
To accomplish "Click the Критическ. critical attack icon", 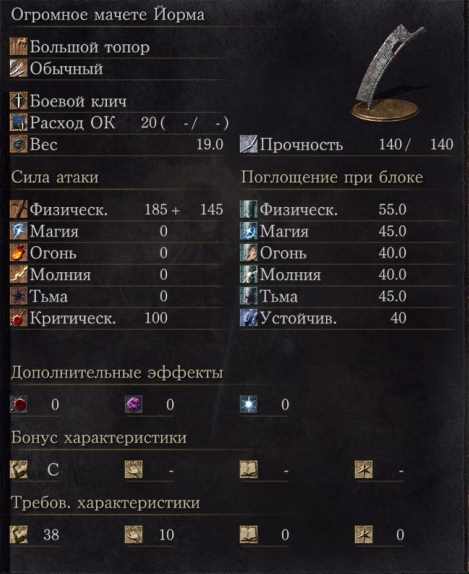I will point(18,318).
